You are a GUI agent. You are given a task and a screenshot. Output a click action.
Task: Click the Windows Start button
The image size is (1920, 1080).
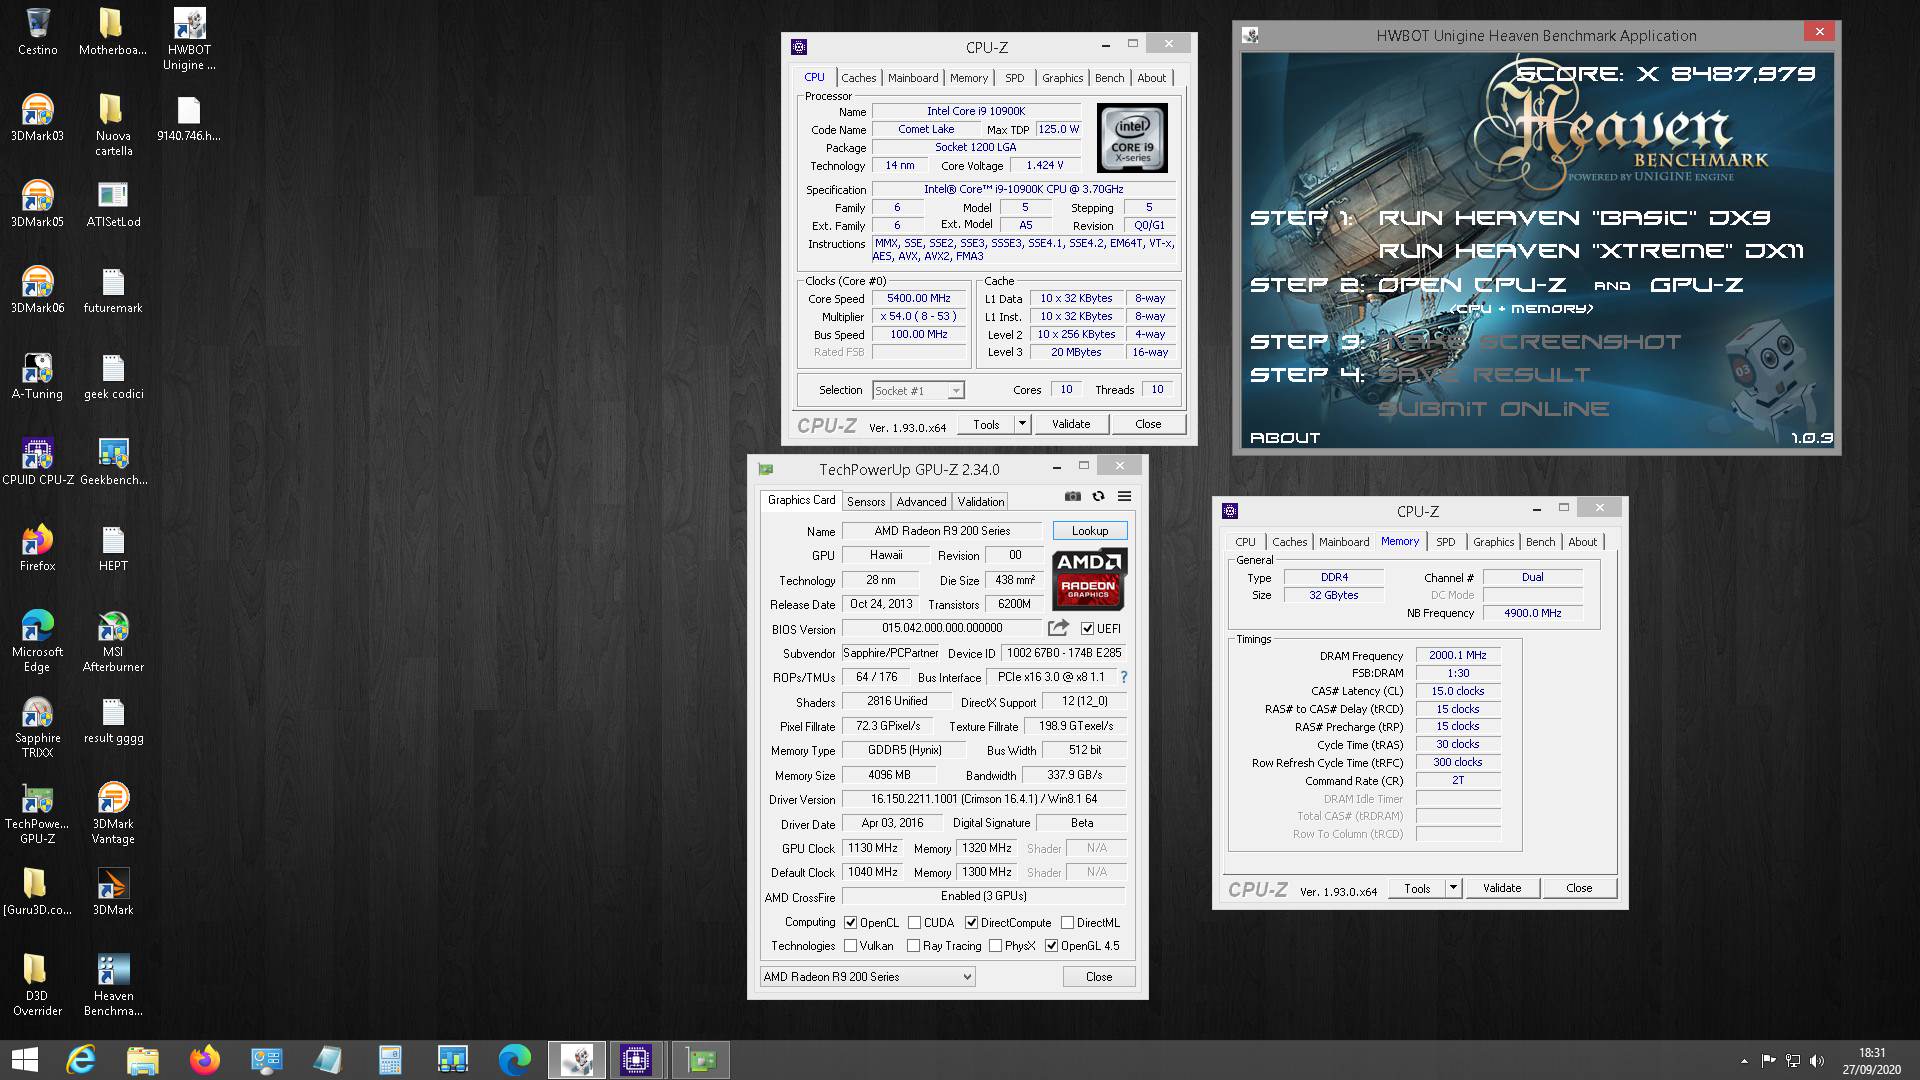point(24,1059)
